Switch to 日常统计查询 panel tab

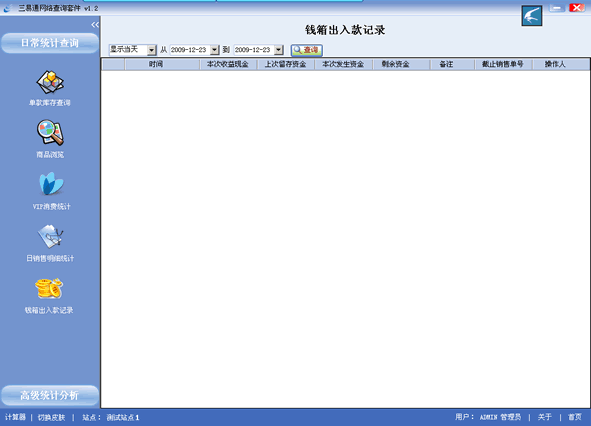[50, 43]
